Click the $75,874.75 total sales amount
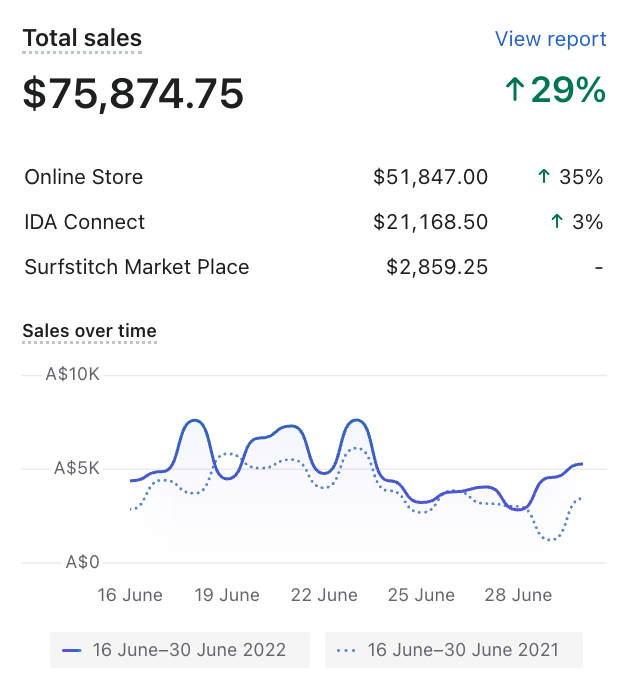This screenshot has width=626, height=687. point(133,93)
